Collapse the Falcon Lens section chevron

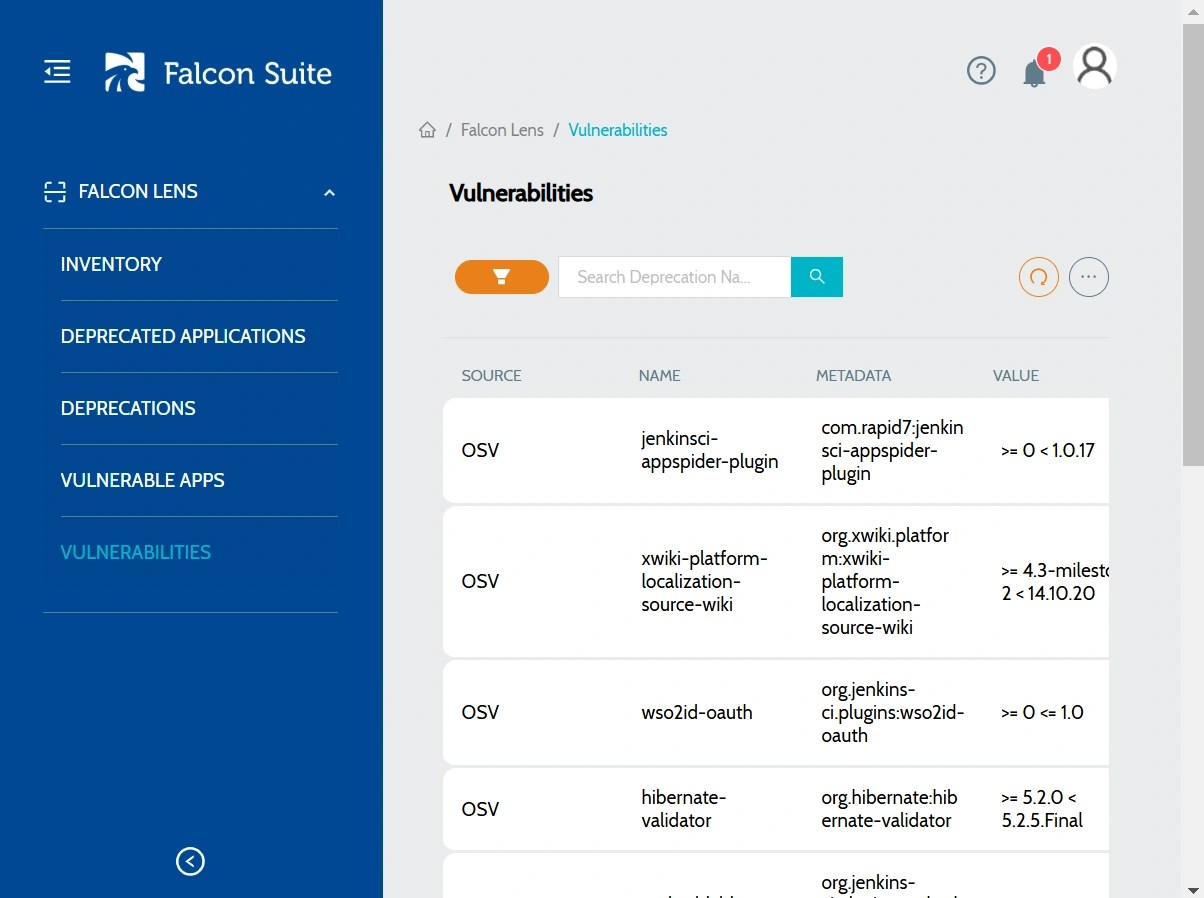[329, 193]
